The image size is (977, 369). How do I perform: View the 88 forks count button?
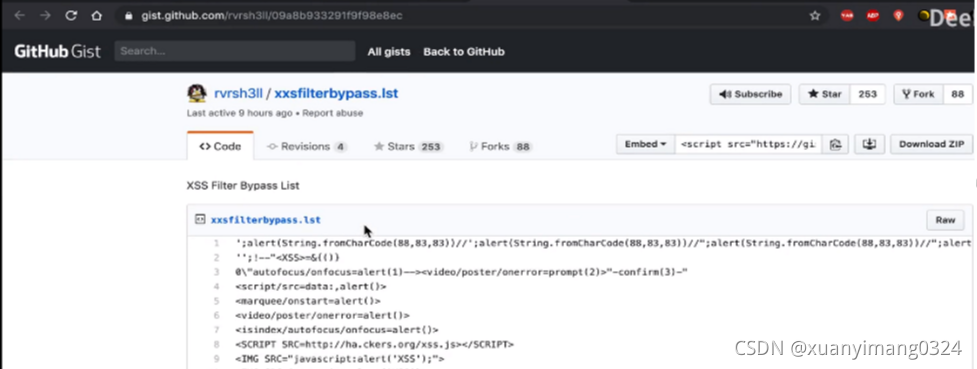pos(958,94)
